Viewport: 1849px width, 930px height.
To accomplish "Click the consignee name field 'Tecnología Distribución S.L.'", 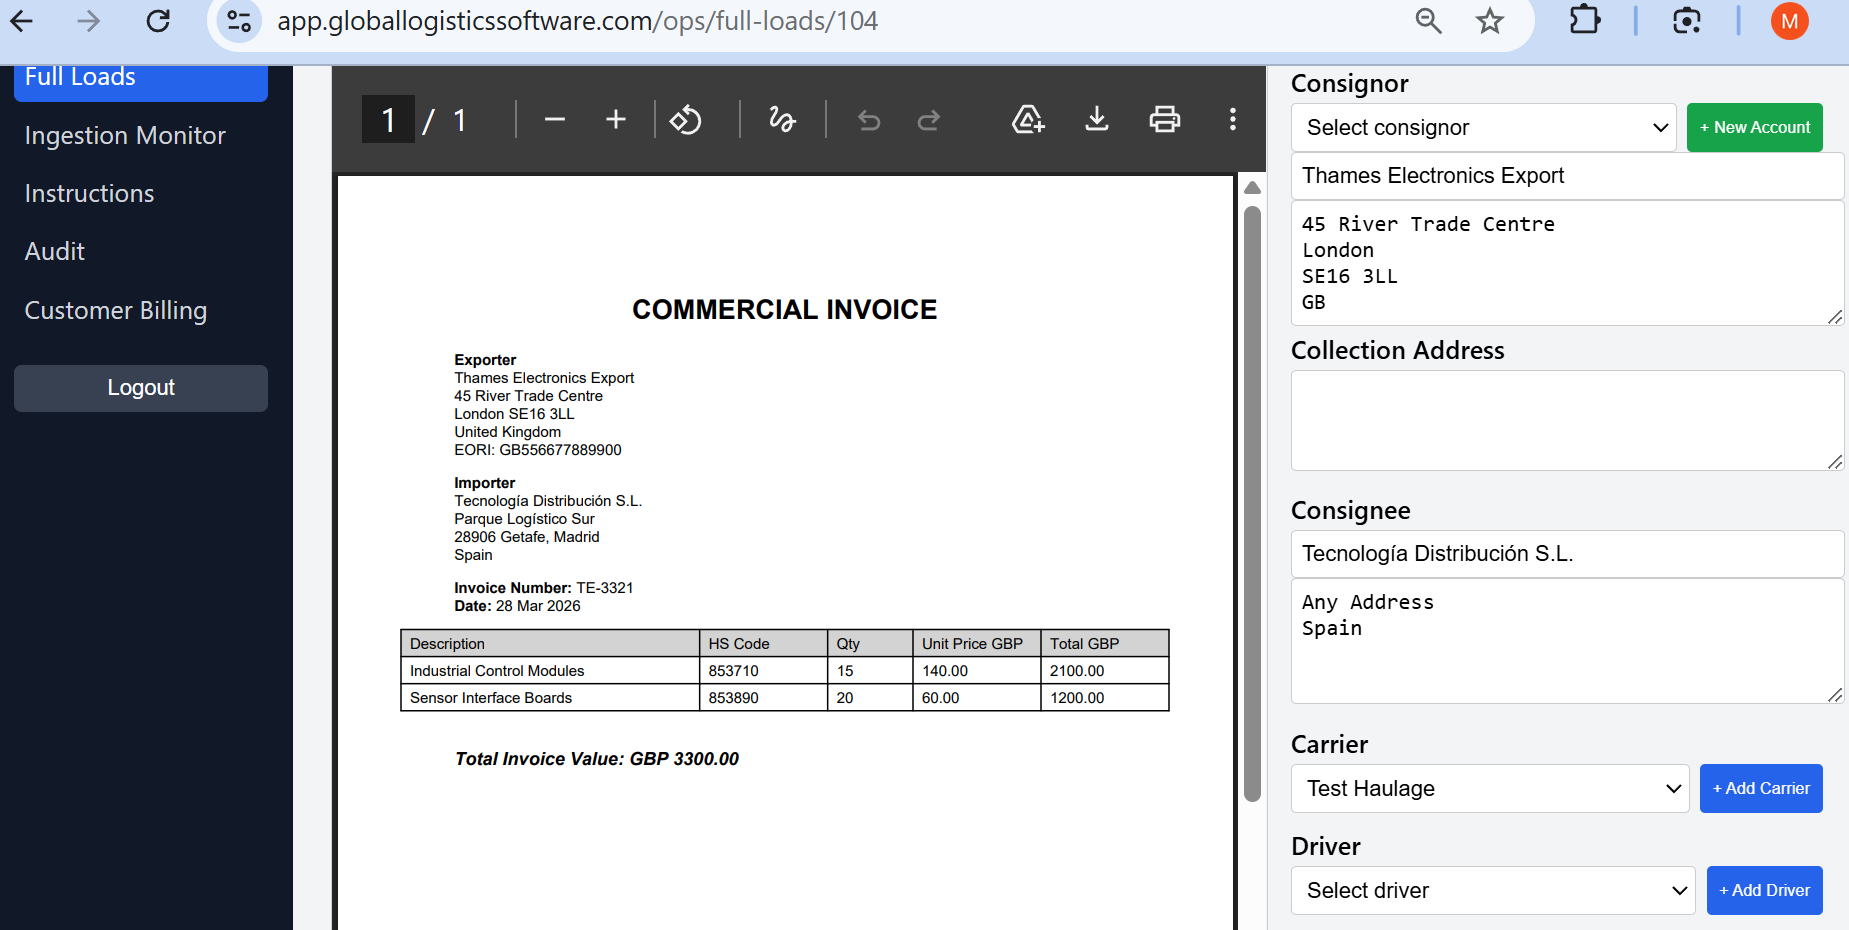I will 1567,554.
